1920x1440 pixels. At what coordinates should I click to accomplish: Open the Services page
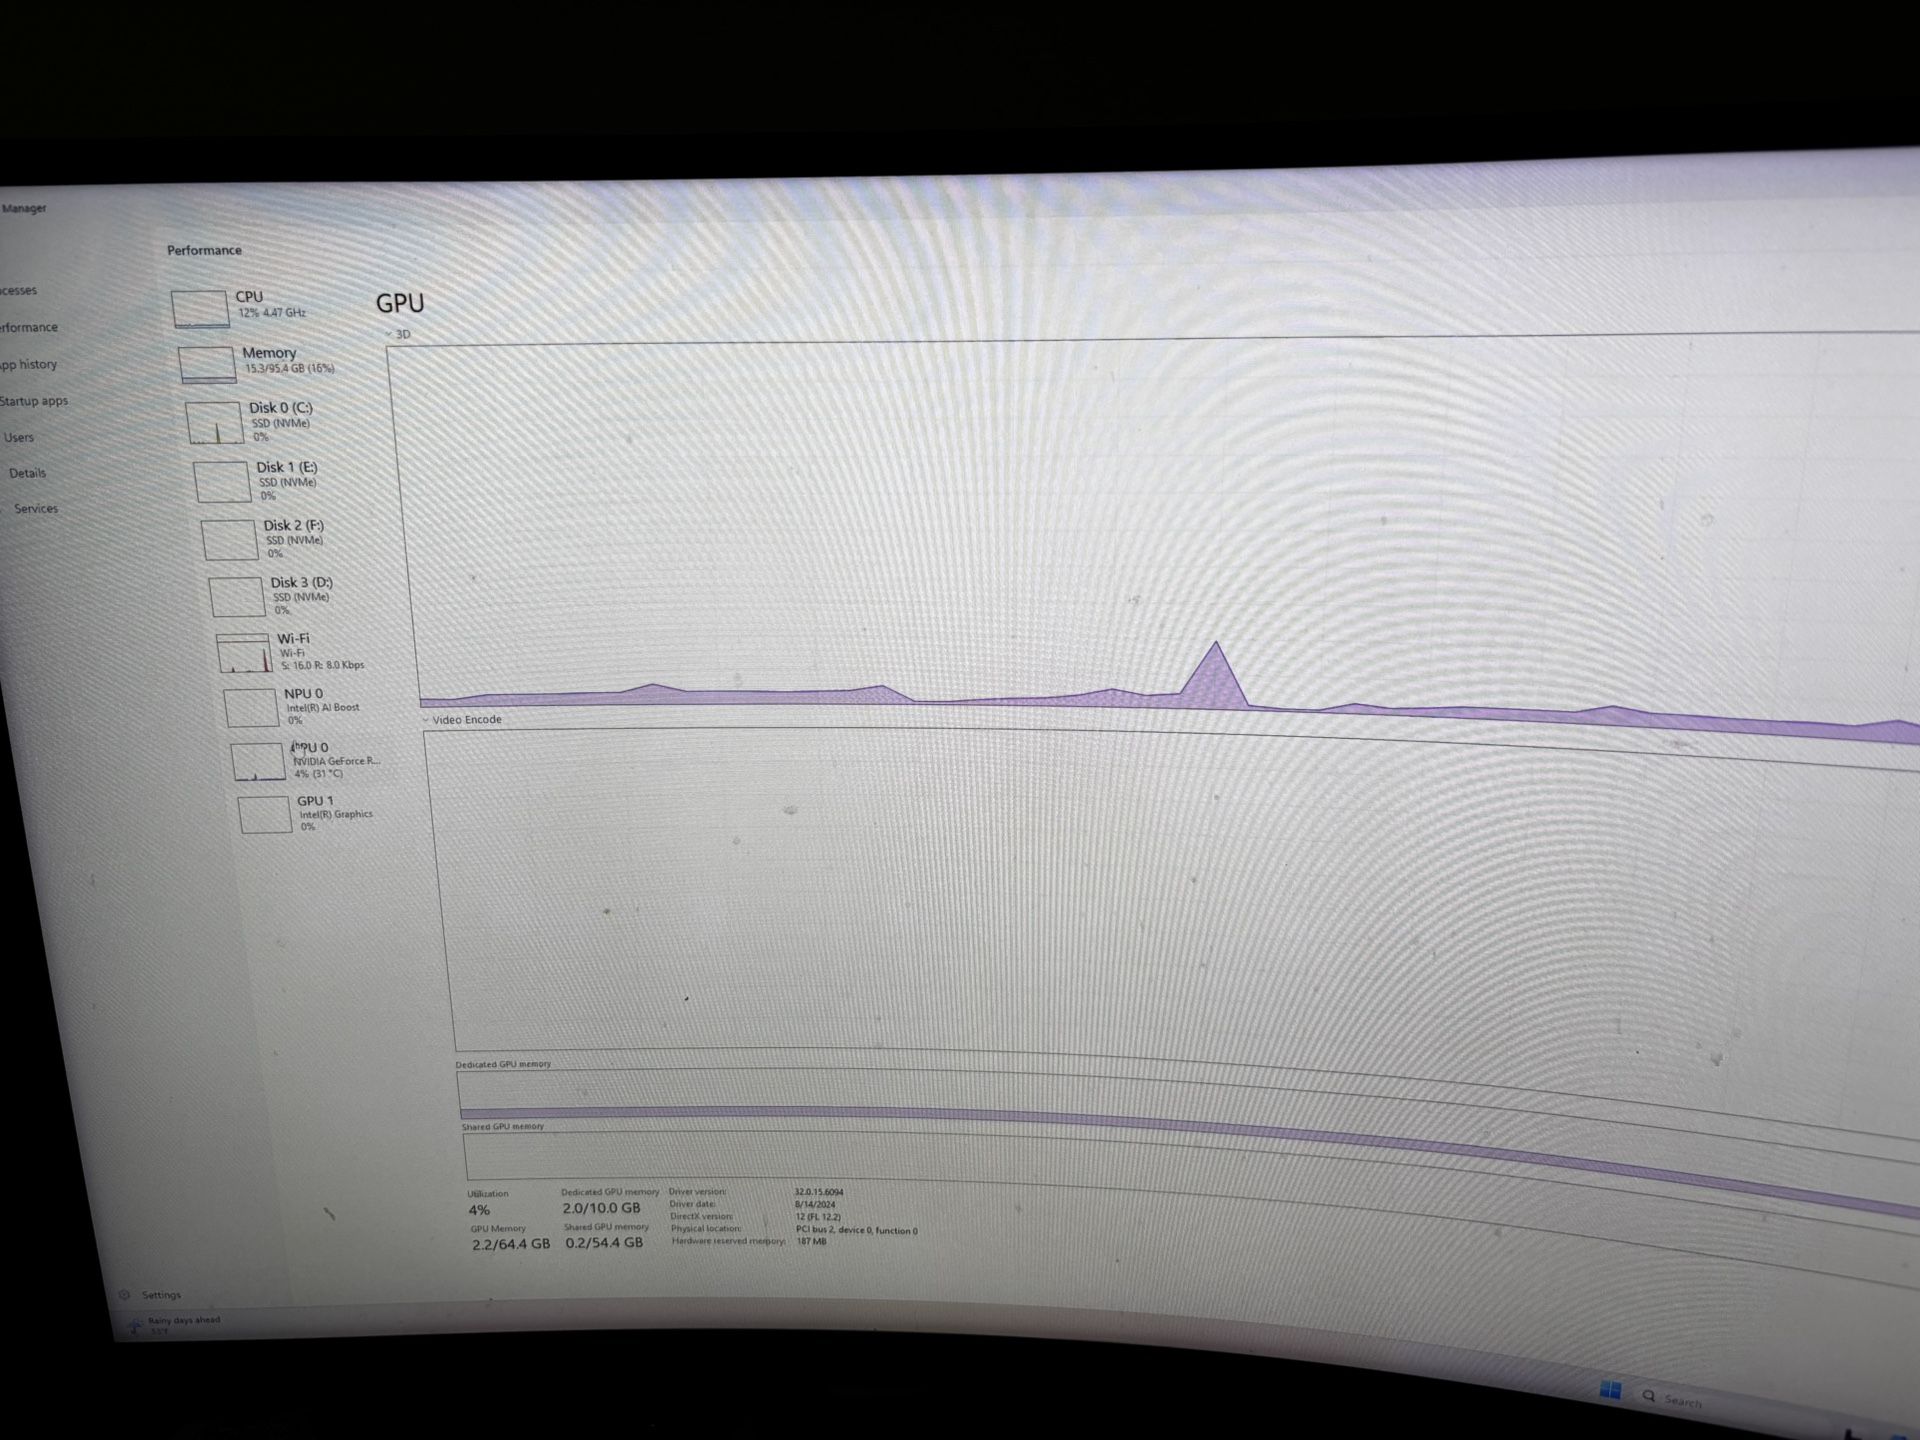36,508
